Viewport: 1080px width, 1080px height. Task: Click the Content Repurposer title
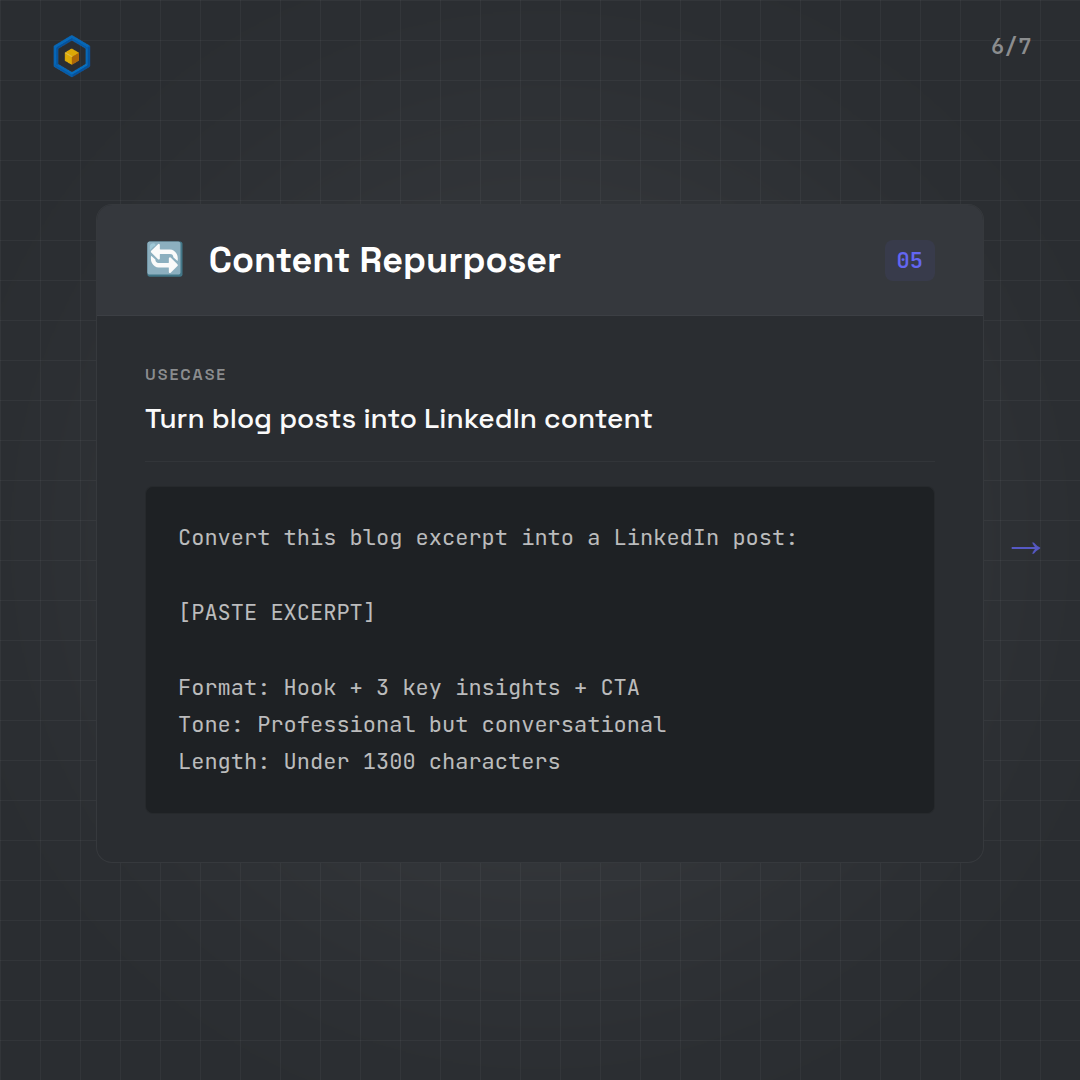coord(384,260)
